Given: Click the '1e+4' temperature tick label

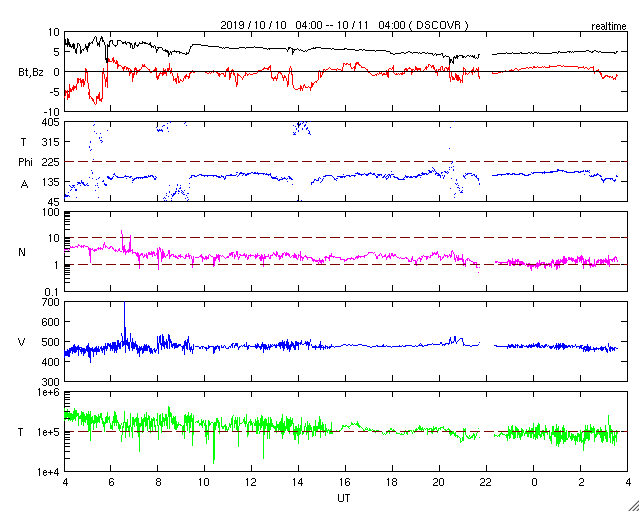Looking at the screenshot, I should 49,472.
